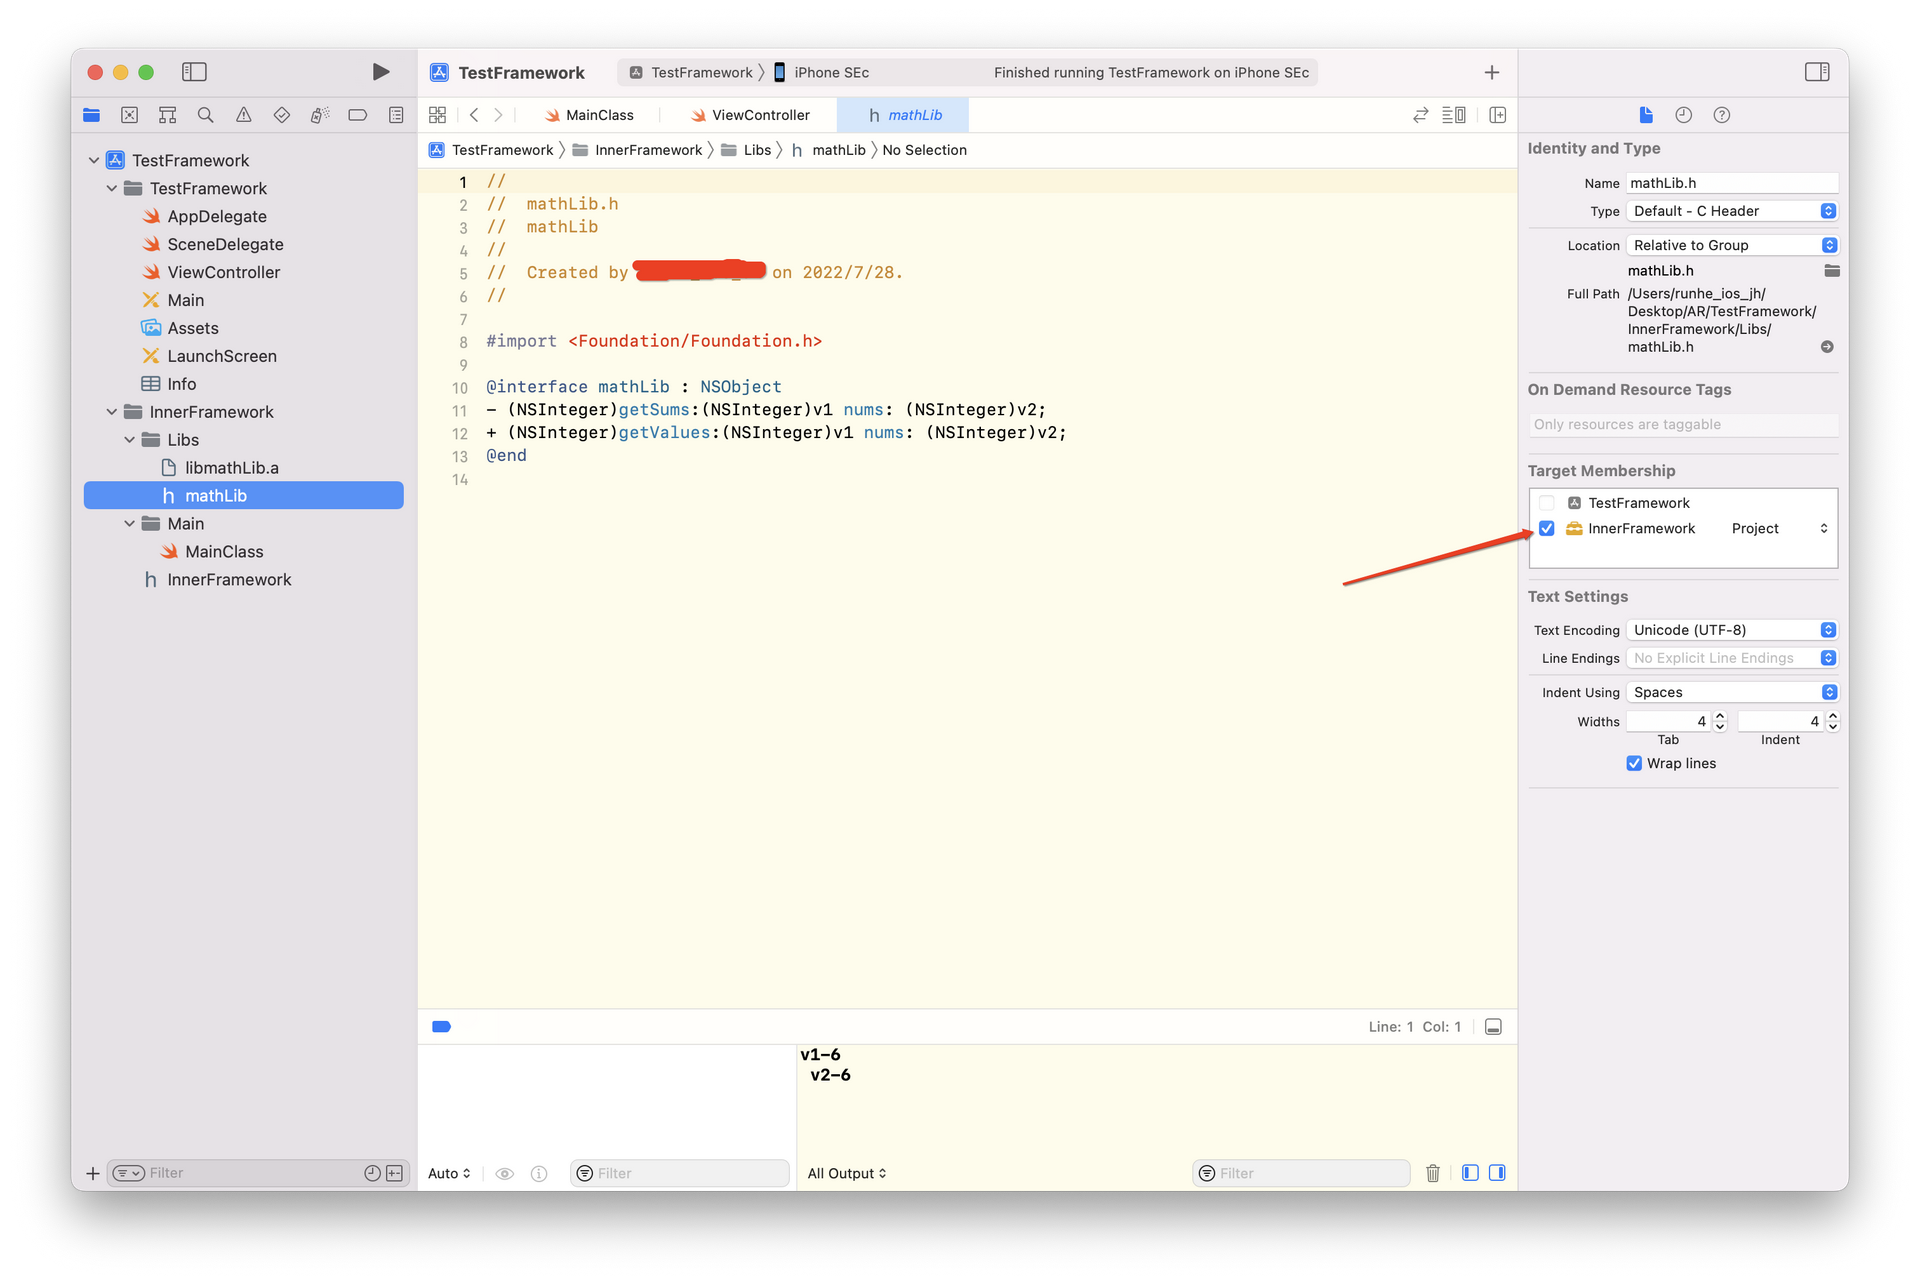Open the Find navigator magnifier
Viewport: 1920px width, 1285px height.
[206, 115]
